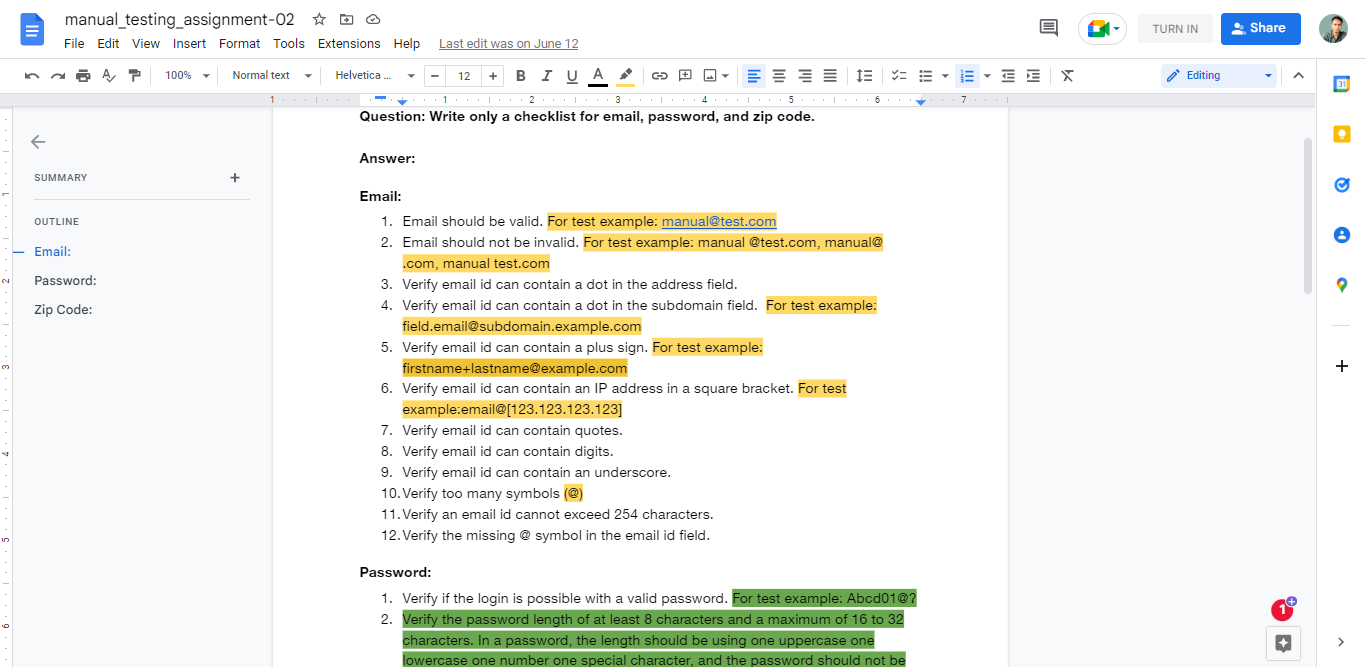This screenshot has height=667, width=1366.
Task: Open the text color picker
Action: point(598,76)
